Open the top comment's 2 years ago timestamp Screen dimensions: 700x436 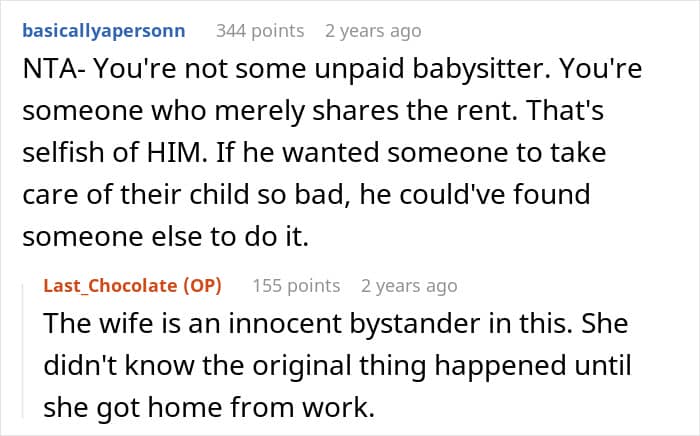373,31
